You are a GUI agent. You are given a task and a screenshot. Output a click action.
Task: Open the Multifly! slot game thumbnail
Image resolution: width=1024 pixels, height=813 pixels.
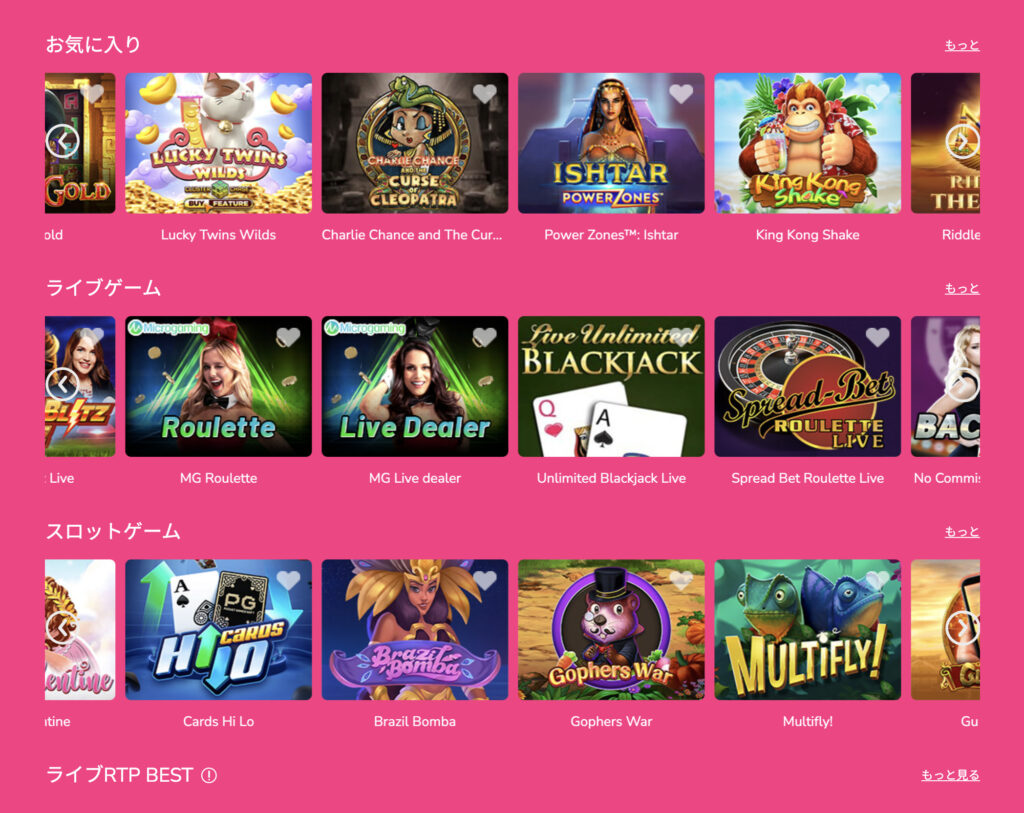tap(807, 630)
